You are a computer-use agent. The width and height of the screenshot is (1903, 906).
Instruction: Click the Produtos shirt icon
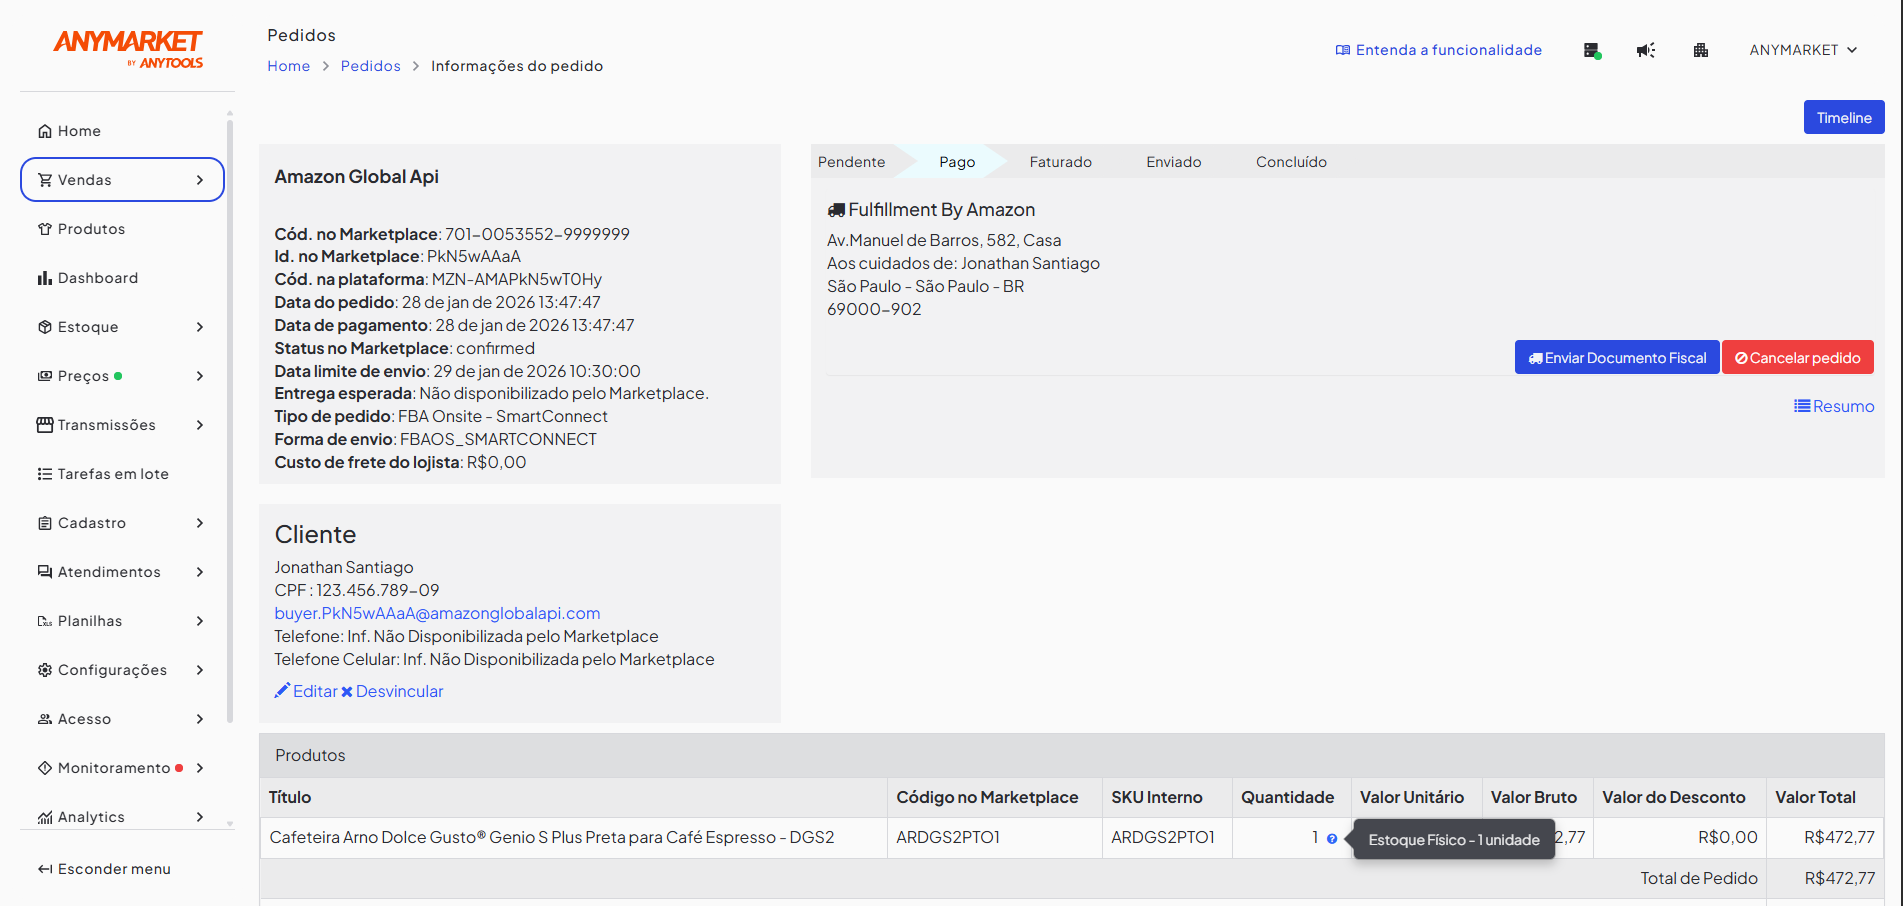[x=45, y=229]
